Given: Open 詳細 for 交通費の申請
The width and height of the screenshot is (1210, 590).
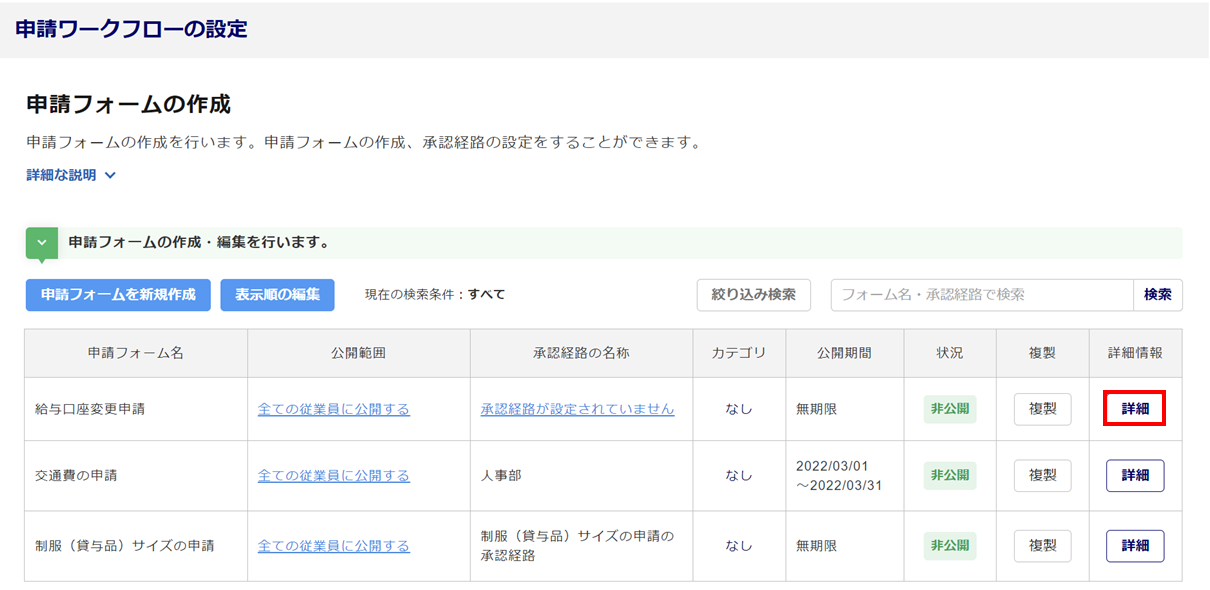Looking at the screenshot, I should point(1135,476).
